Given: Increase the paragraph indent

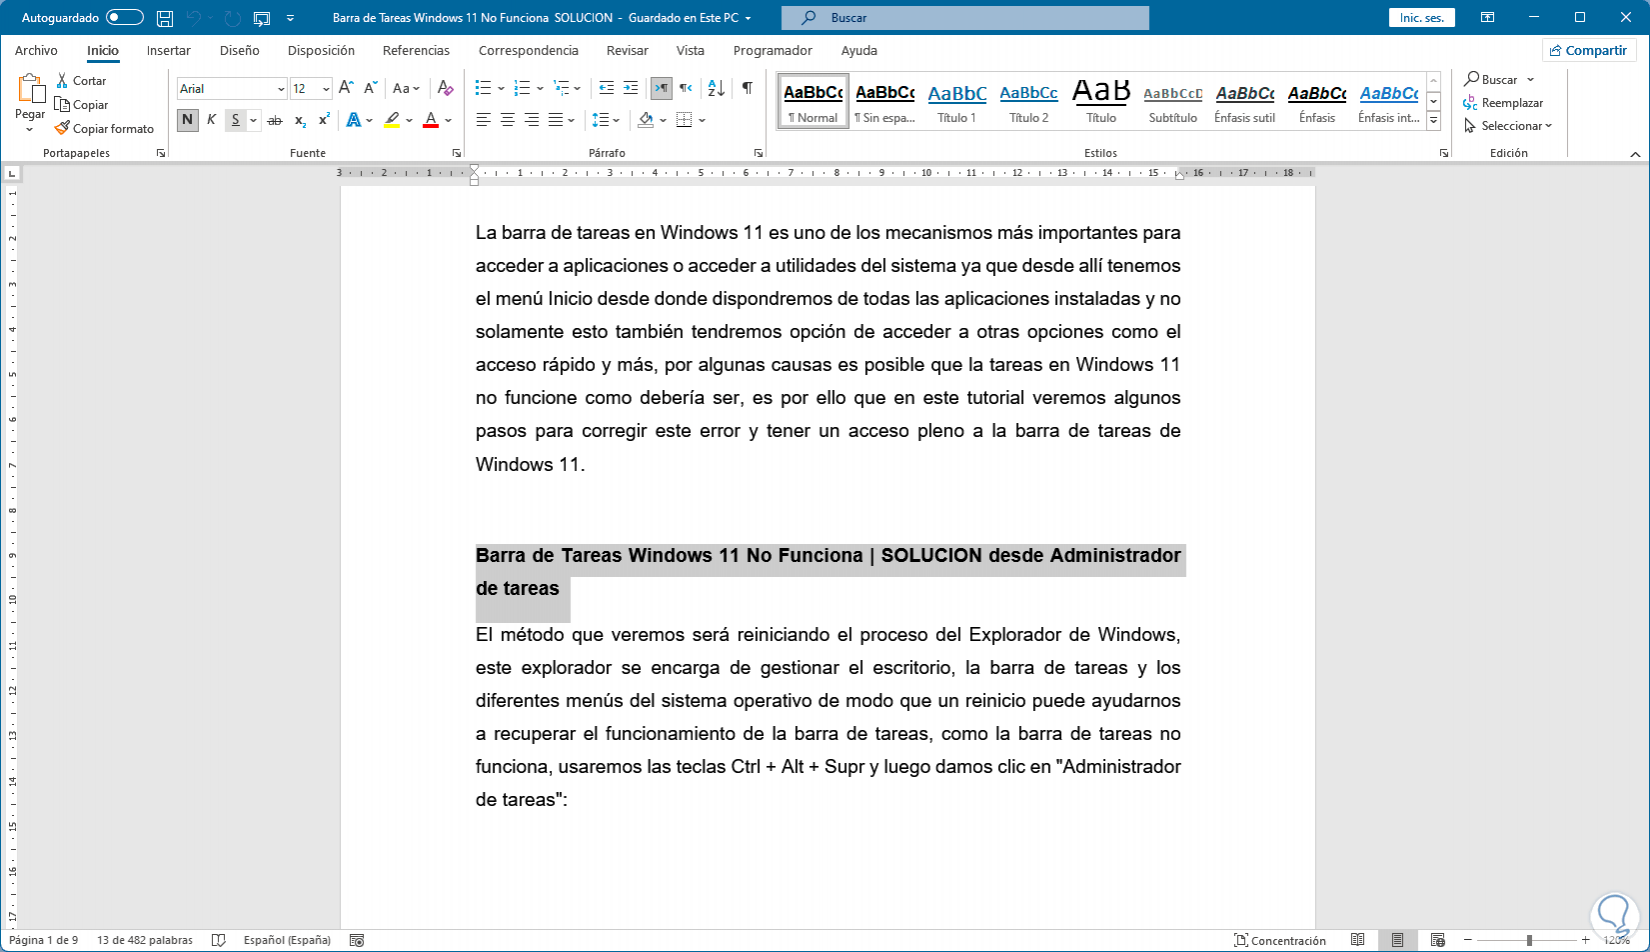Looking at the screenshot, I should (x=630, y=88).
